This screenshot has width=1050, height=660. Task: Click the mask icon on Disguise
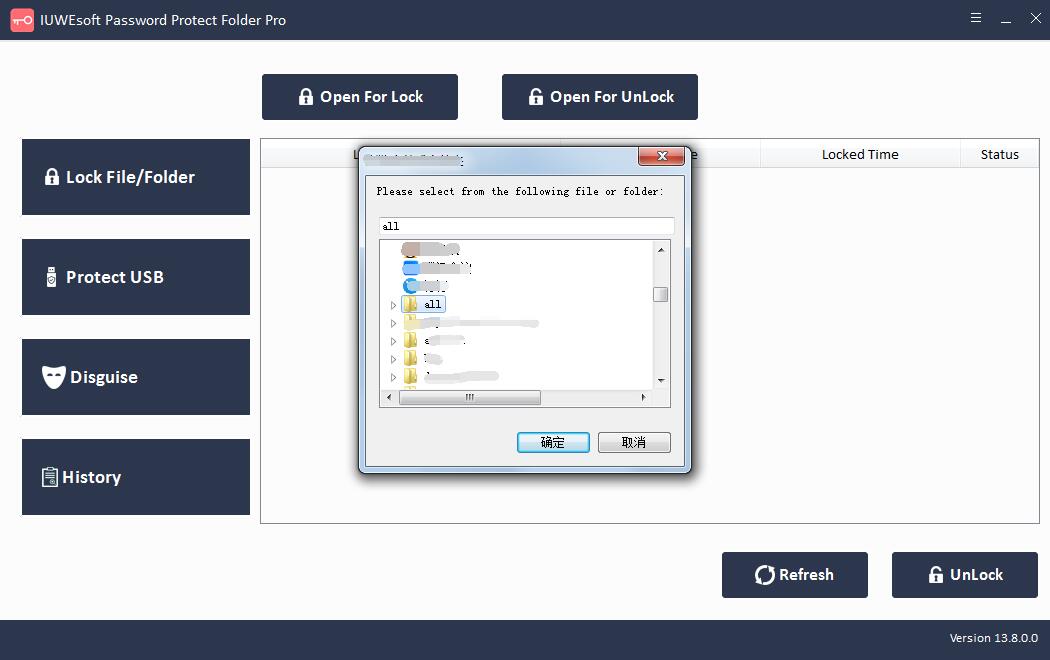[x=54, y=377]
